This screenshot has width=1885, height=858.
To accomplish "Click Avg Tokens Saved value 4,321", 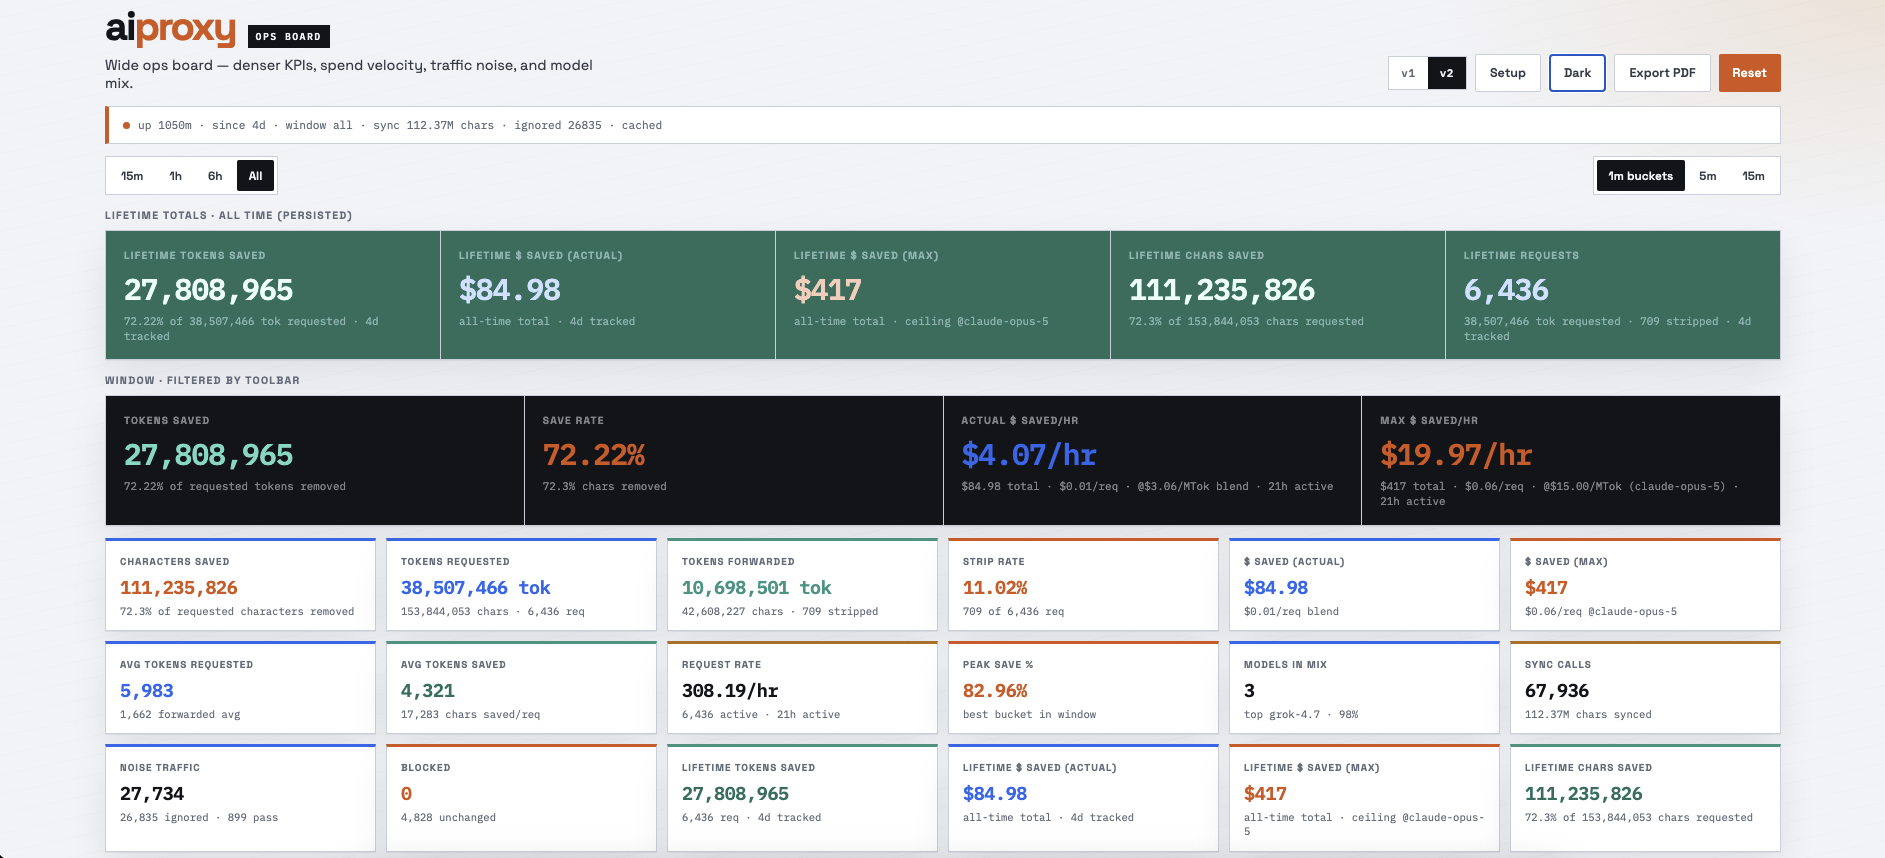I will coord(428,691).
